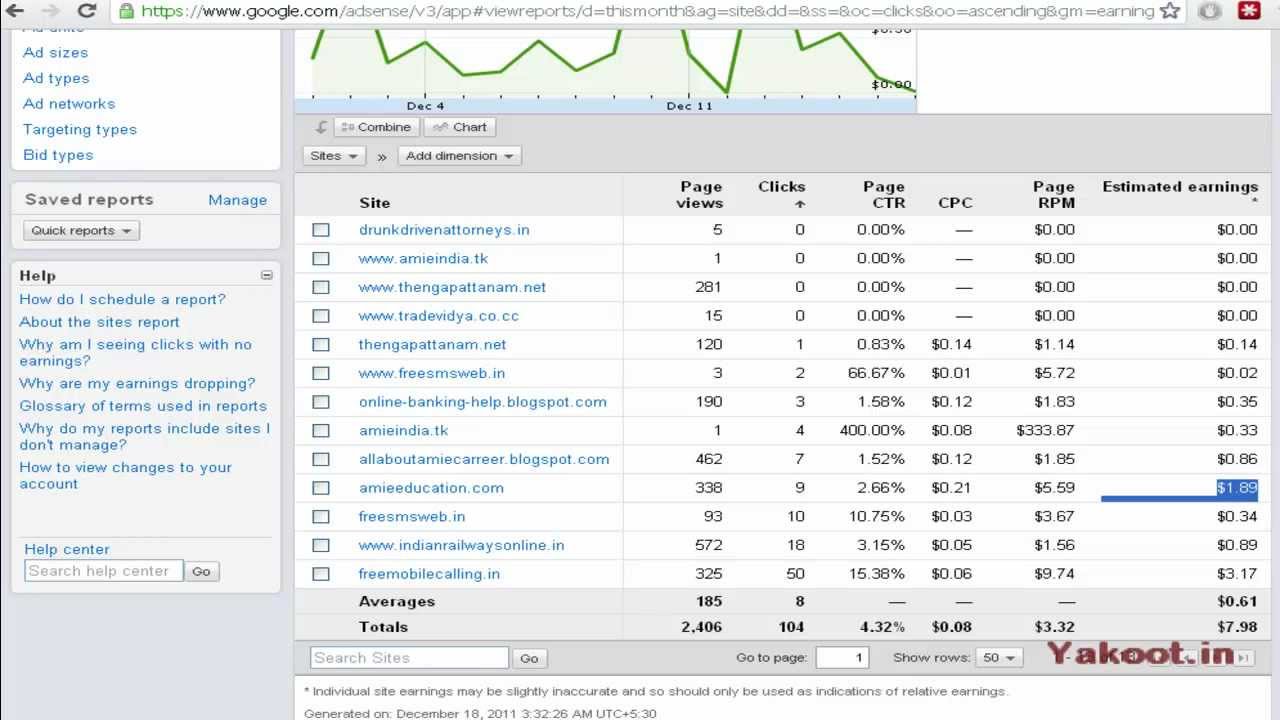Sort by the Page RPM column header
The width and height of the screenshot is (1280, 720).
[x=1054, y=195]
